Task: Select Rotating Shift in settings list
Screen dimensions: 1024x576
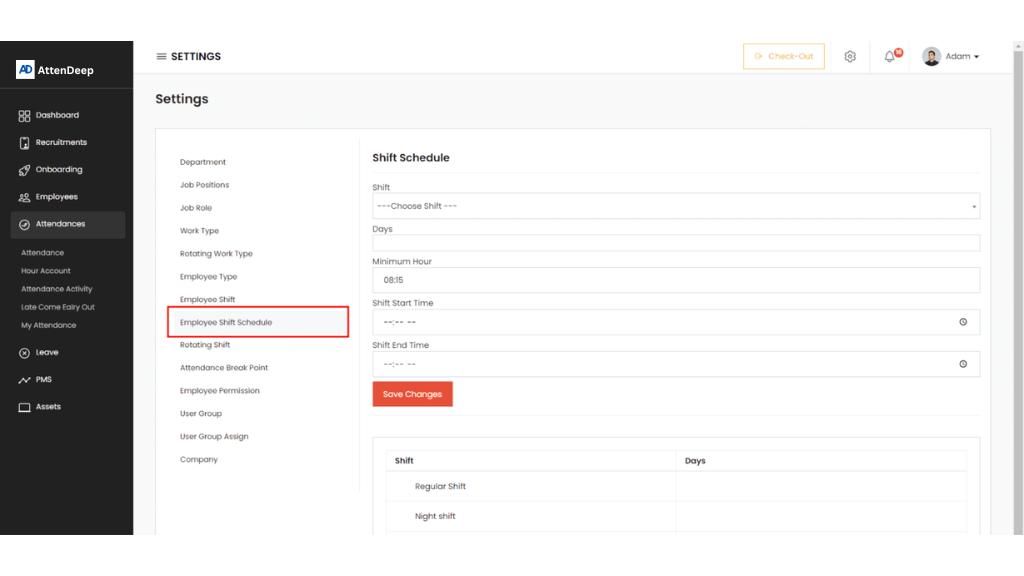Action: (x=205, y=345)
